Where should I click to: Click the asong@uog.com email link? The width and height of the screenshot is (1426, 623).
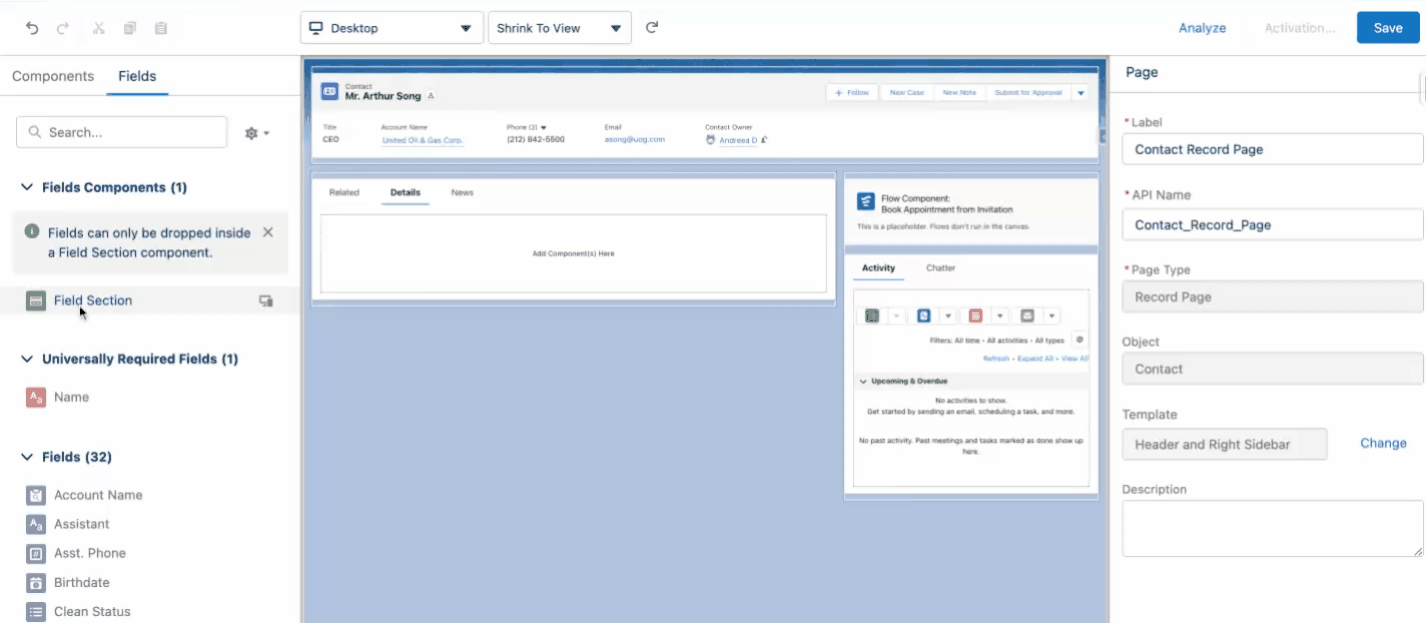pos(634,140)
